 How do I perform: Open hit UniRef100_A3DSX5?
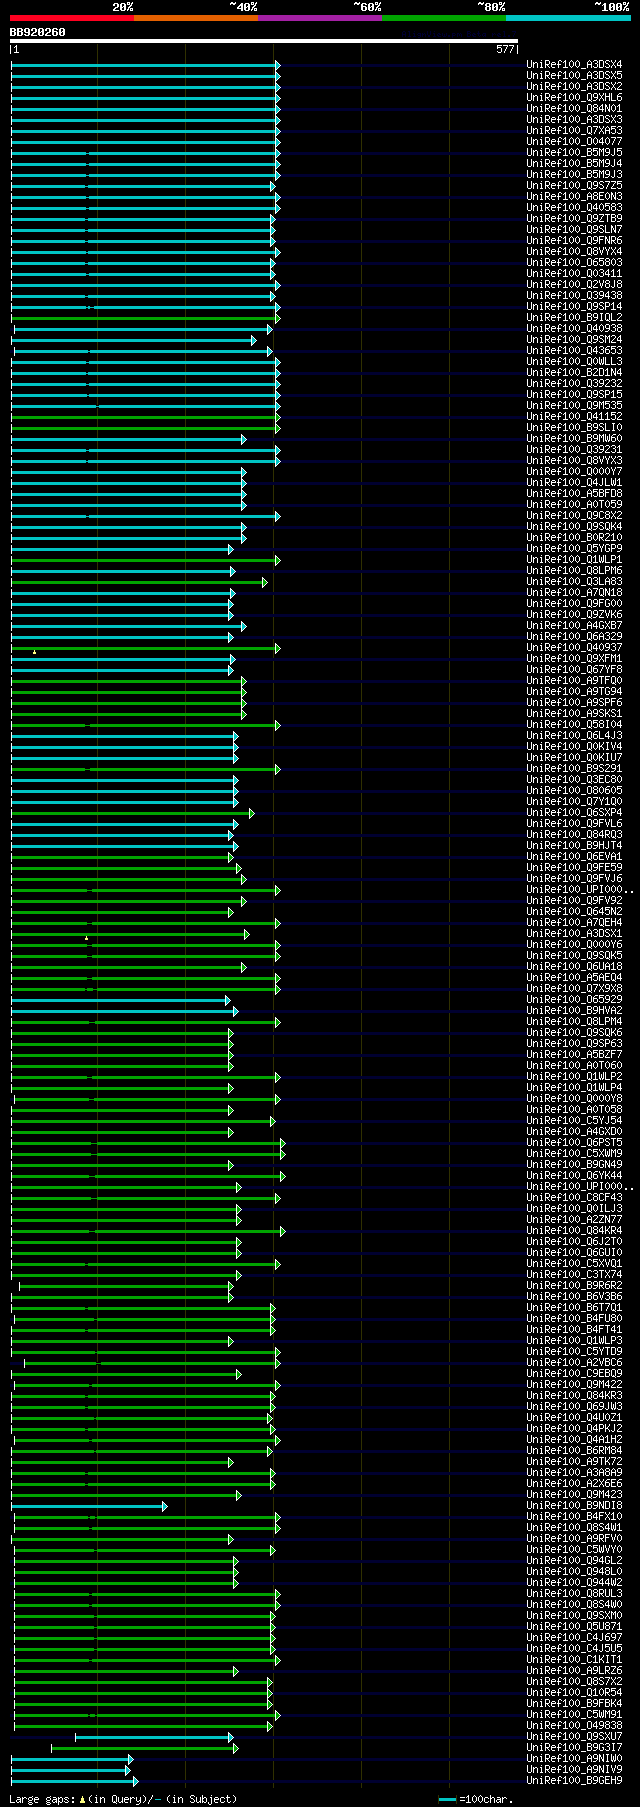574,76
